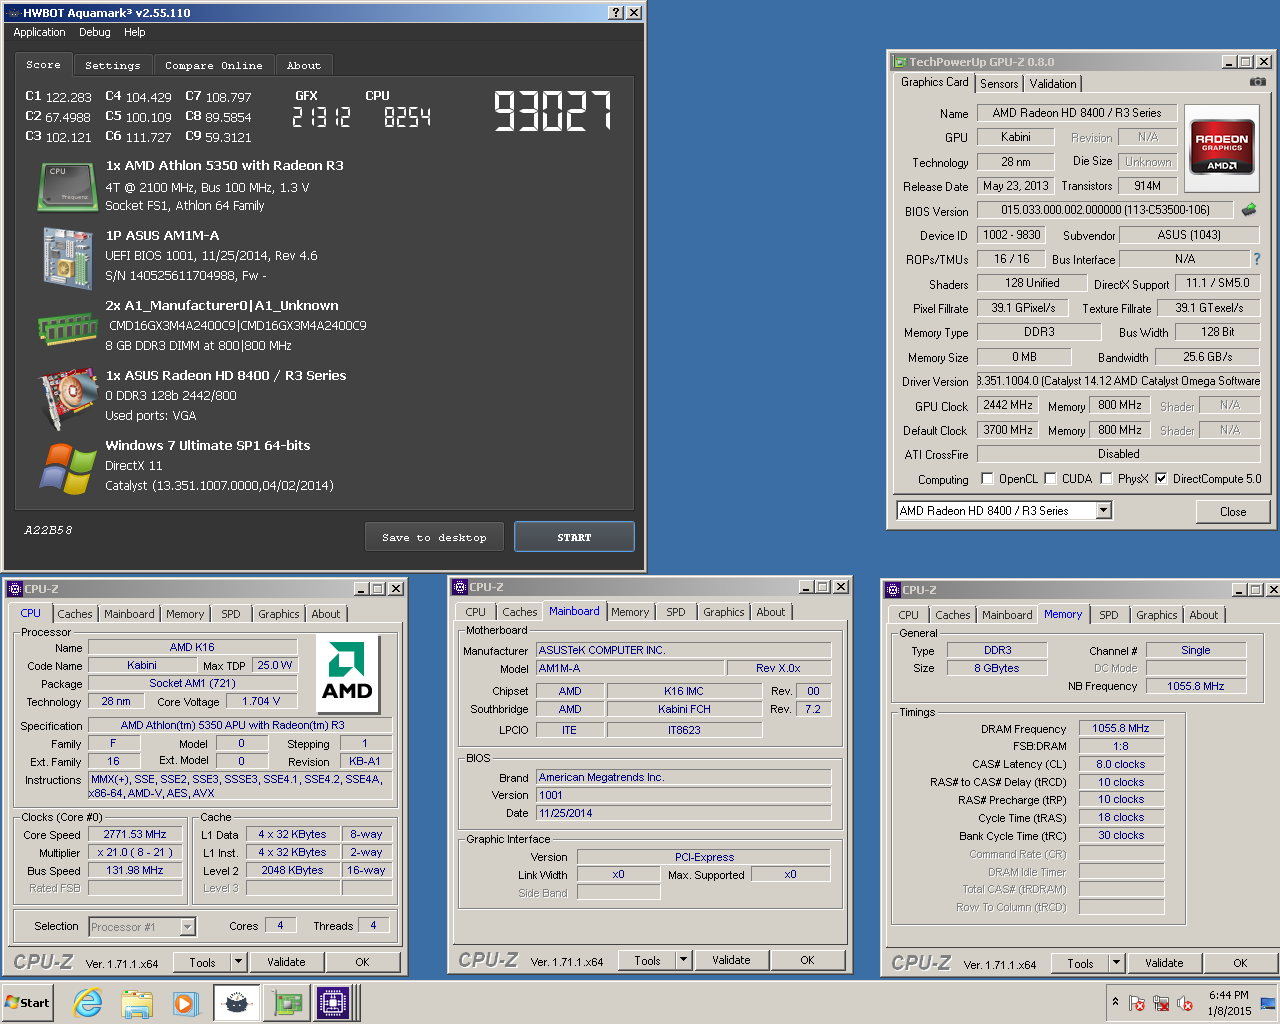Viewport: 1280px width, 1024px height.
Task: Open Internet Explorer from the taskbar
Action: click(x=88, y=1003)
